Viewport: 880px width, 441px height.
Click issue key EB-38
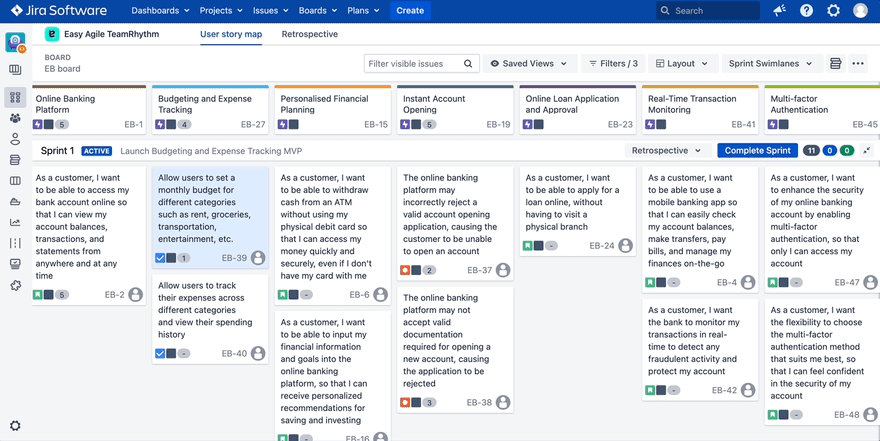coord(479,402)
